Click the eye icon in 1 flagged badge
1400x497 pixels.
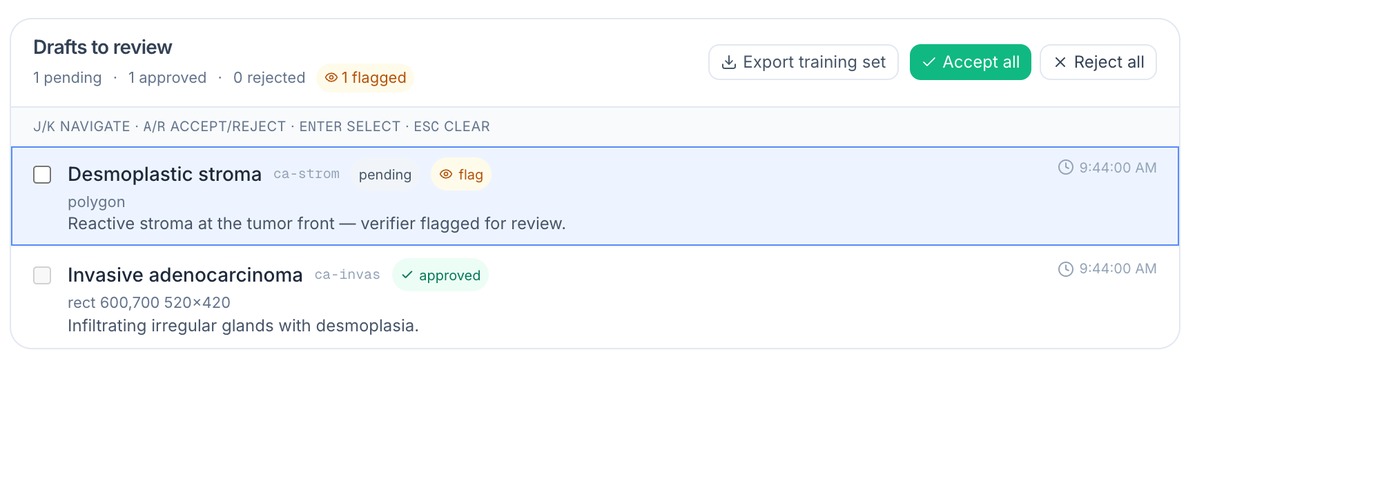[x=331, y=78]
